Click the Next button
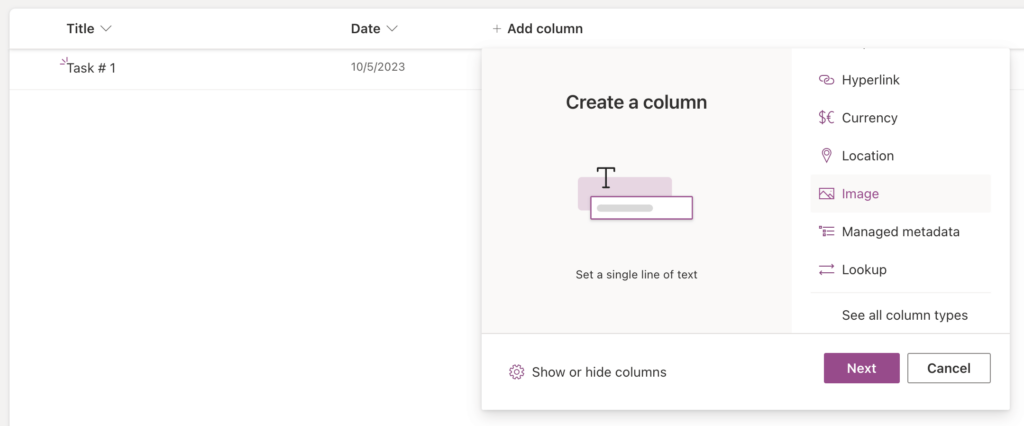This screenshot has width=1024, height=426. (x=861, y=368)
